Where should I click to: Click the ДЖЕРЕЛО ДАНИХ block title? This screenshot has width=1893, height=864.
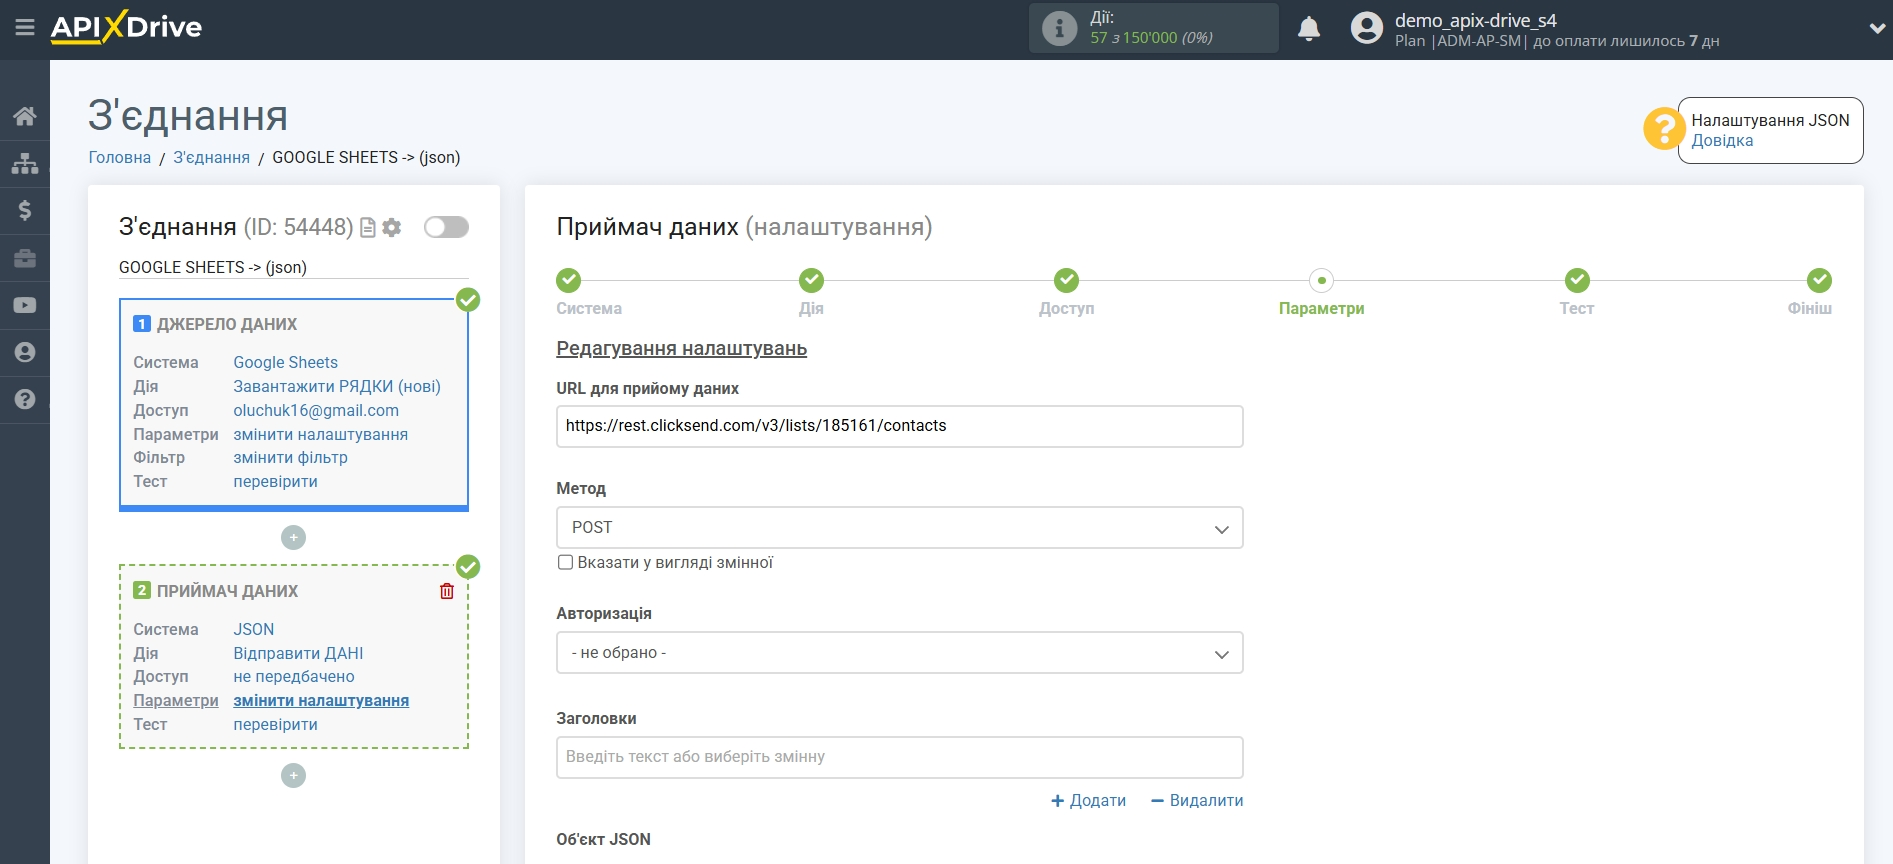(x=227, y=324)
